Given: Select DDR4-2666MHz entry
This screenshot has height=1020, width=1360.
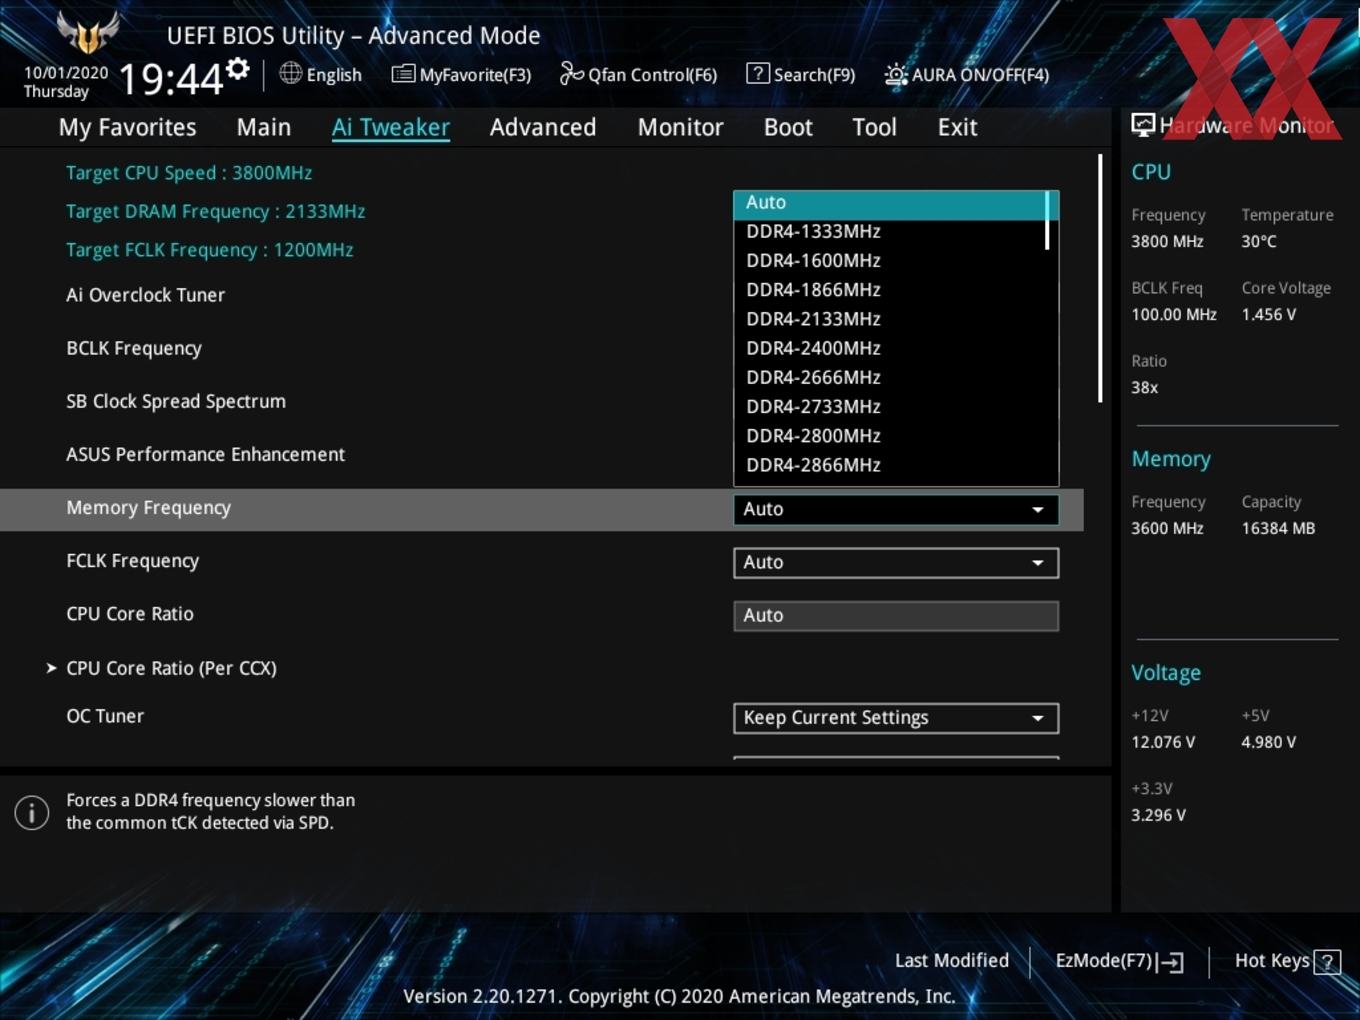Looking at the screenshot, I should pyautogui.click(x=890, y=378).
